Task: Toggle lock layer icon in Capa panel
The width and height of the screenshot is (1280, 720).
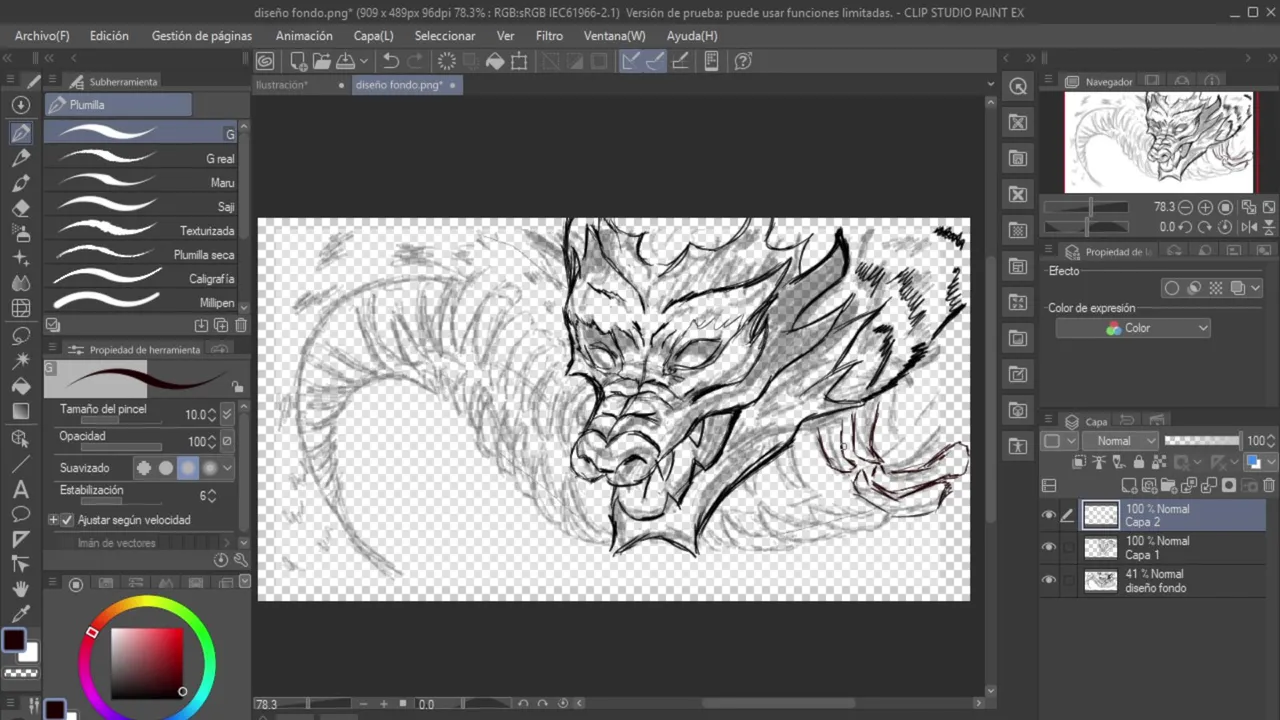Action: 1139,463
